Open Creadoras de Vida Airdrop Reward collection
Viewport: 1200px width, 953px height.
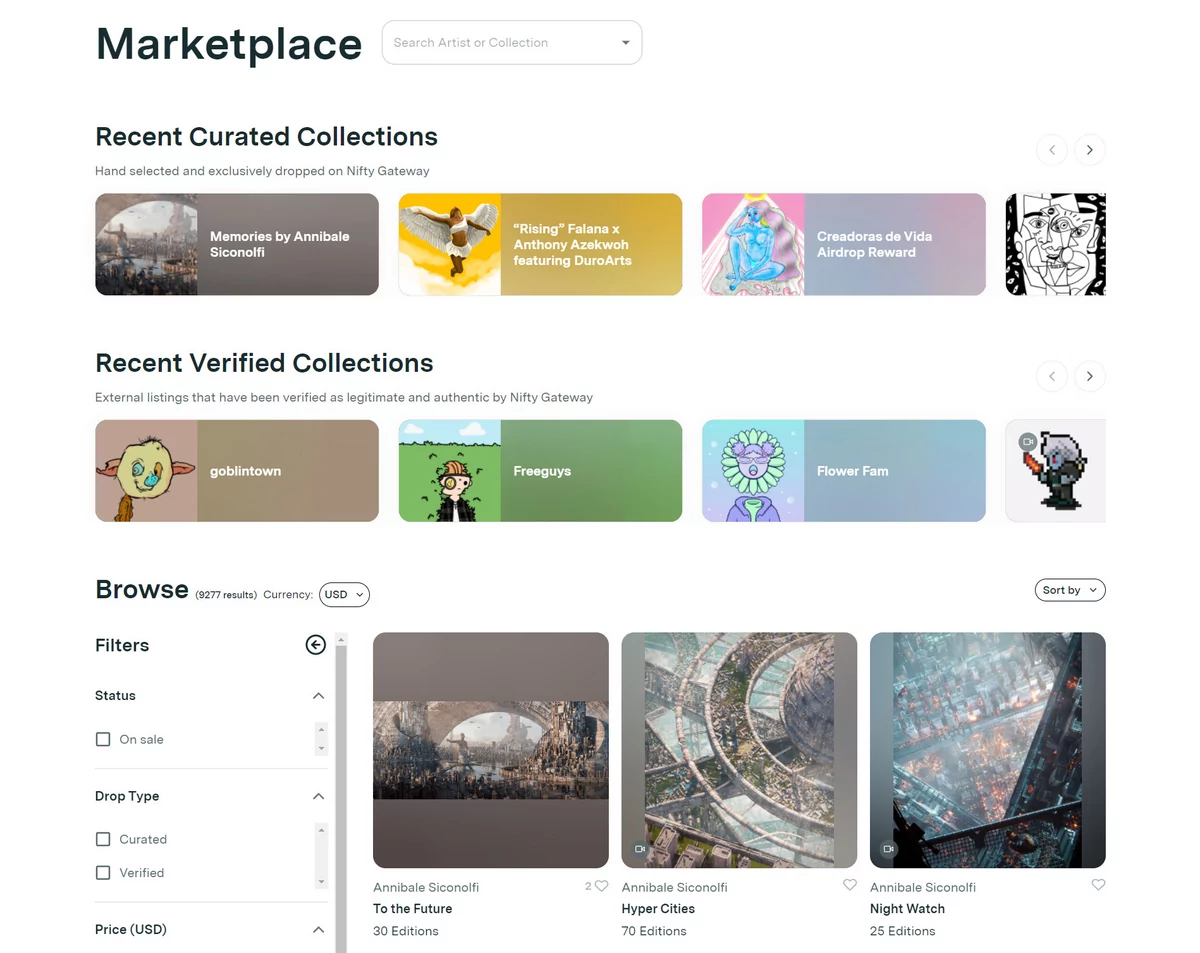pos(844,244)
